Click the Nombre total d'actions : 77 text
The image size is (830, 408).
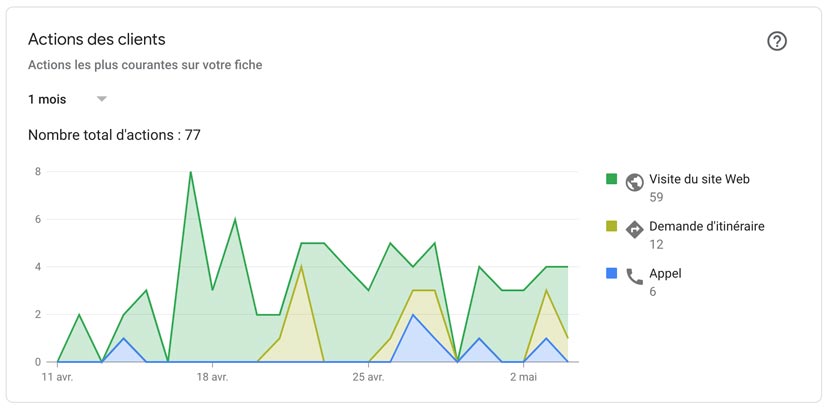tap(114, 135)
